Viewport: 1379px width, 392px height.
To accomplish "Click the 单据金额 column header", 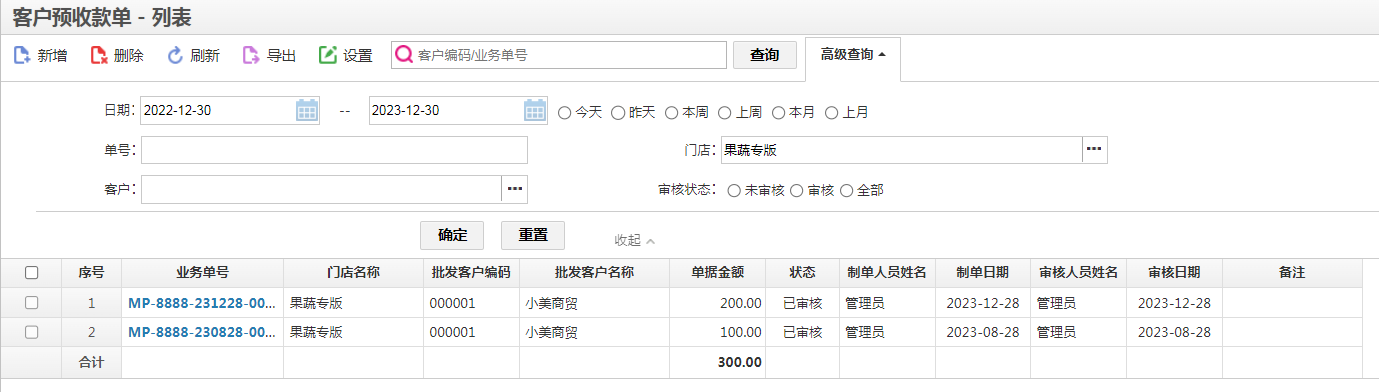I will click(x=718, y=272).
